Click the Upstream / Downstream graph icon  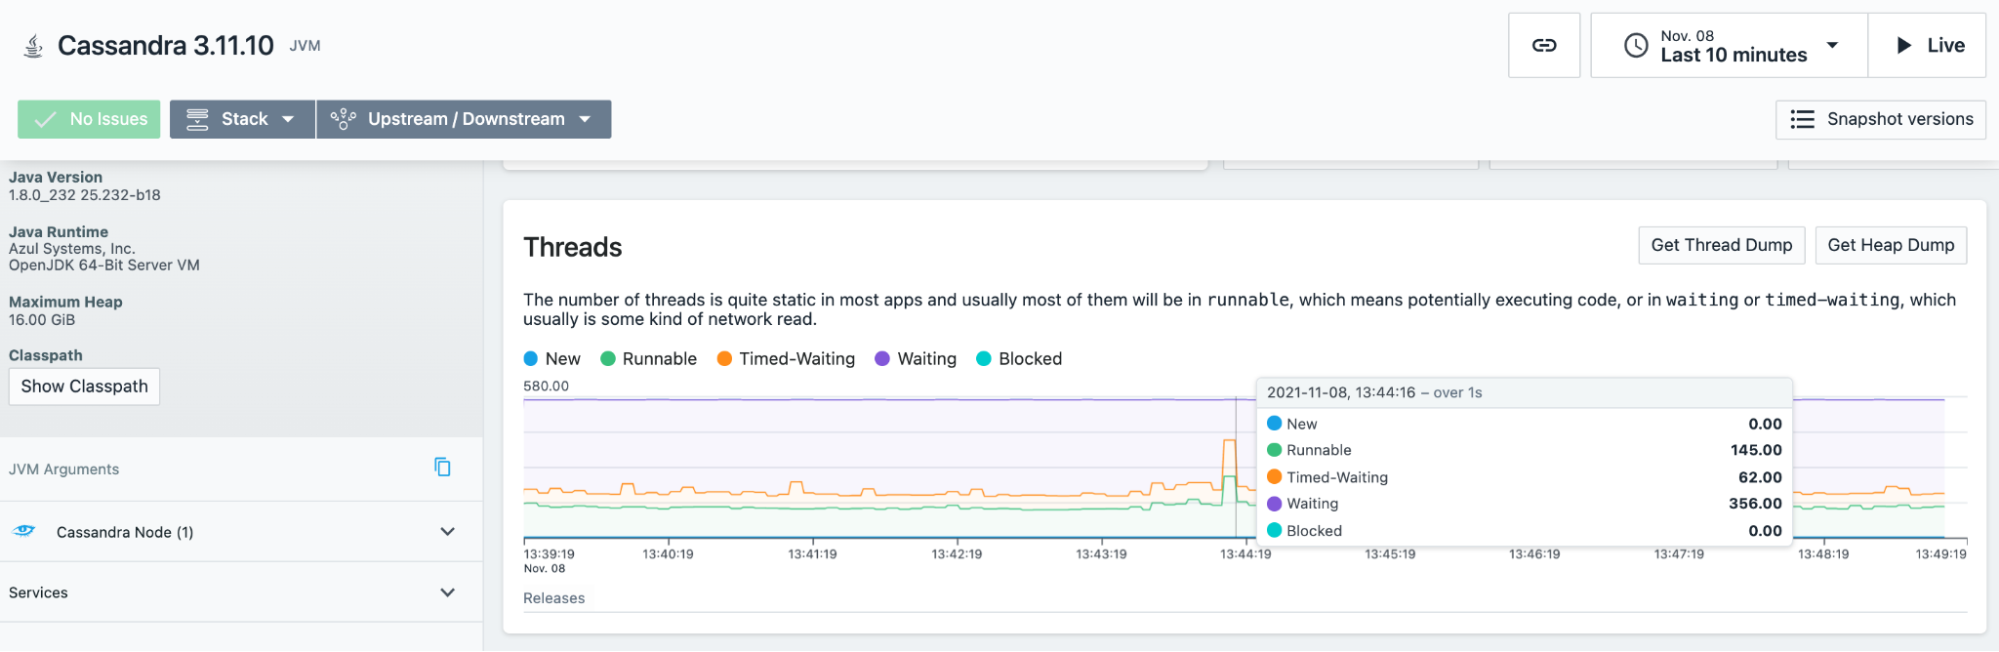[x=343, y=119]
